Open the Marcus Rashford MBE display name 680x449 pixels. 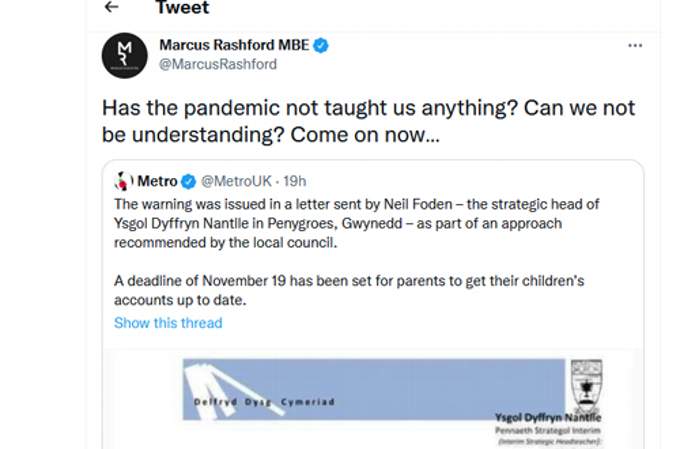(x=234, y=45)
